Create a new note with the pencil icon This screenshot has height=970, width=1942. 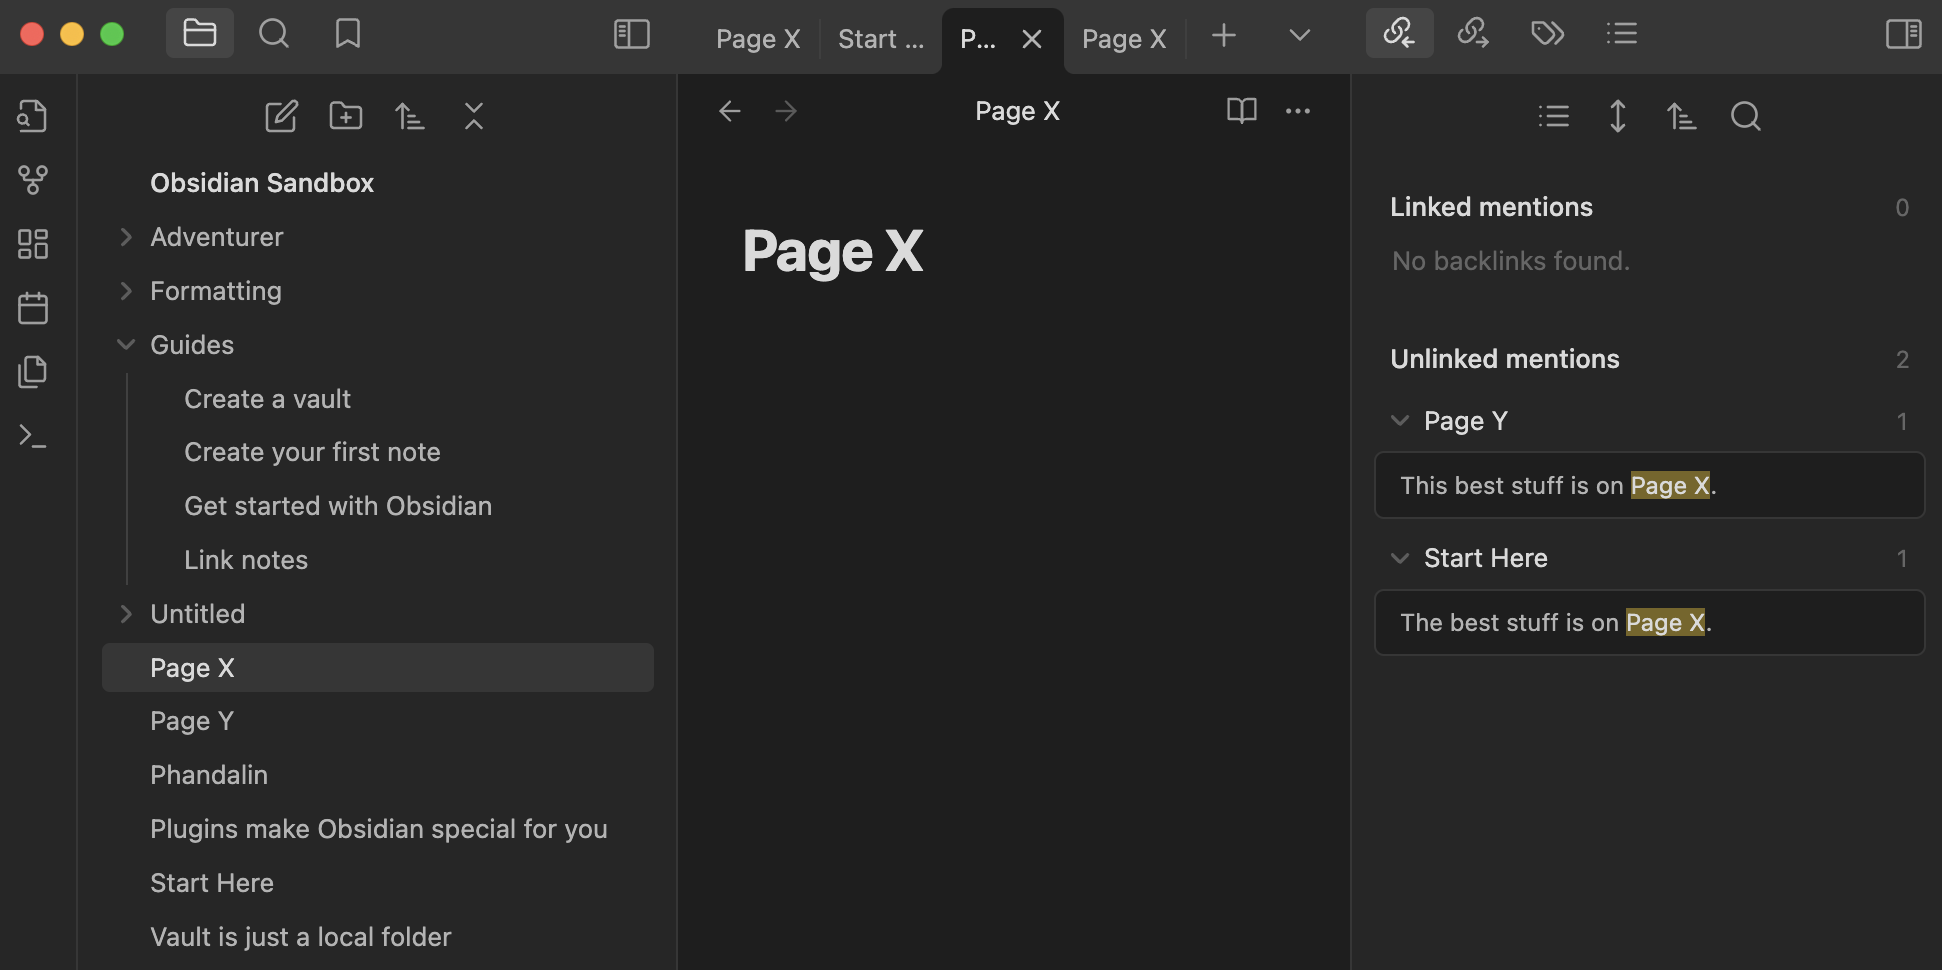pos(281,116)
